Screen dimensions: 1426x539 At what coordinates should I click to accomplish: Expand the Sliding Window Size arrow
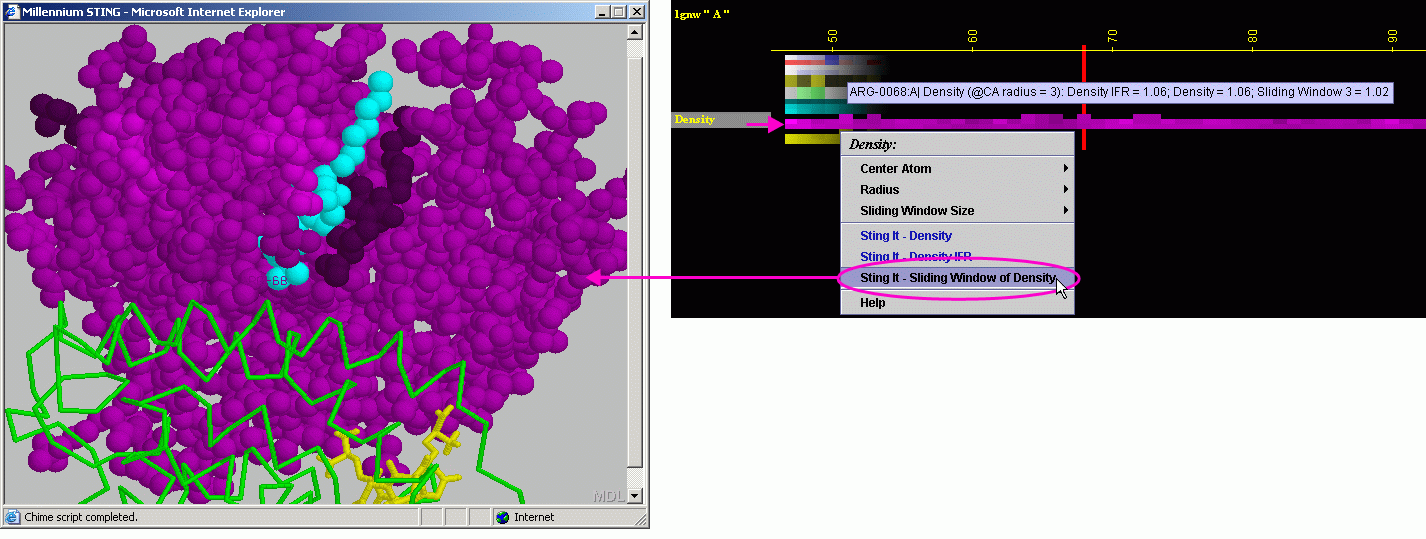click(x=1066, y=211)
